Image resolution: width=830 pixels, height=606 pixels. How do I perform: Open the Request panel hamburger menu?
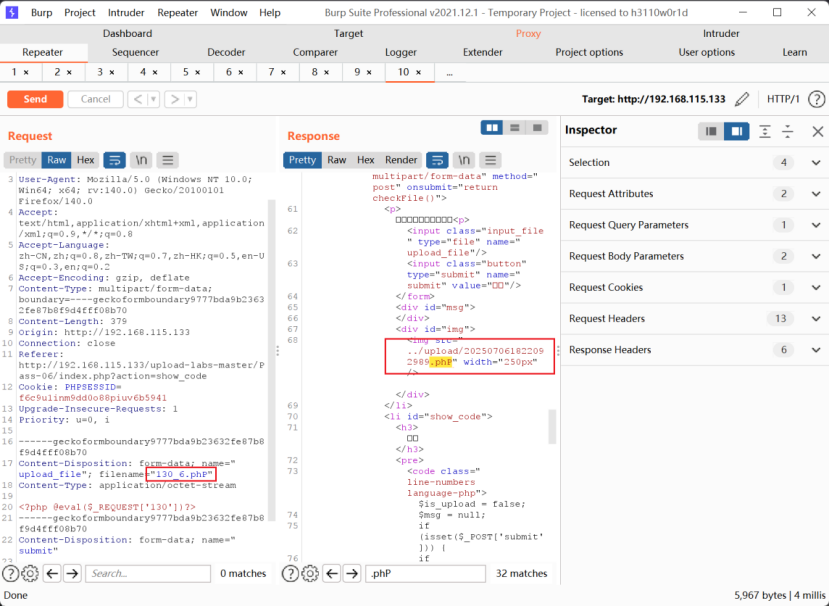tap(168, 160)
